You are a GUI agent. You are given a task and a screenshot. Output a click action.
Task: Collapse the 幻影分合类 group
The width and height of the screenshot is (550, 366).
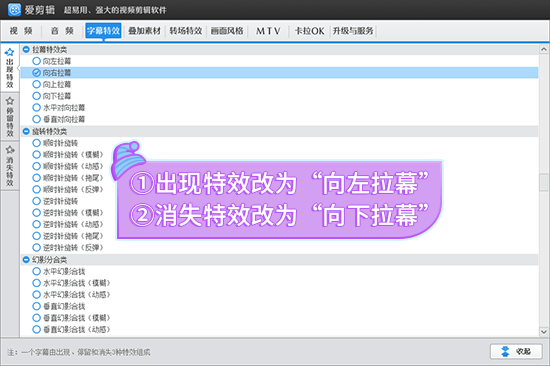point(26,260)
